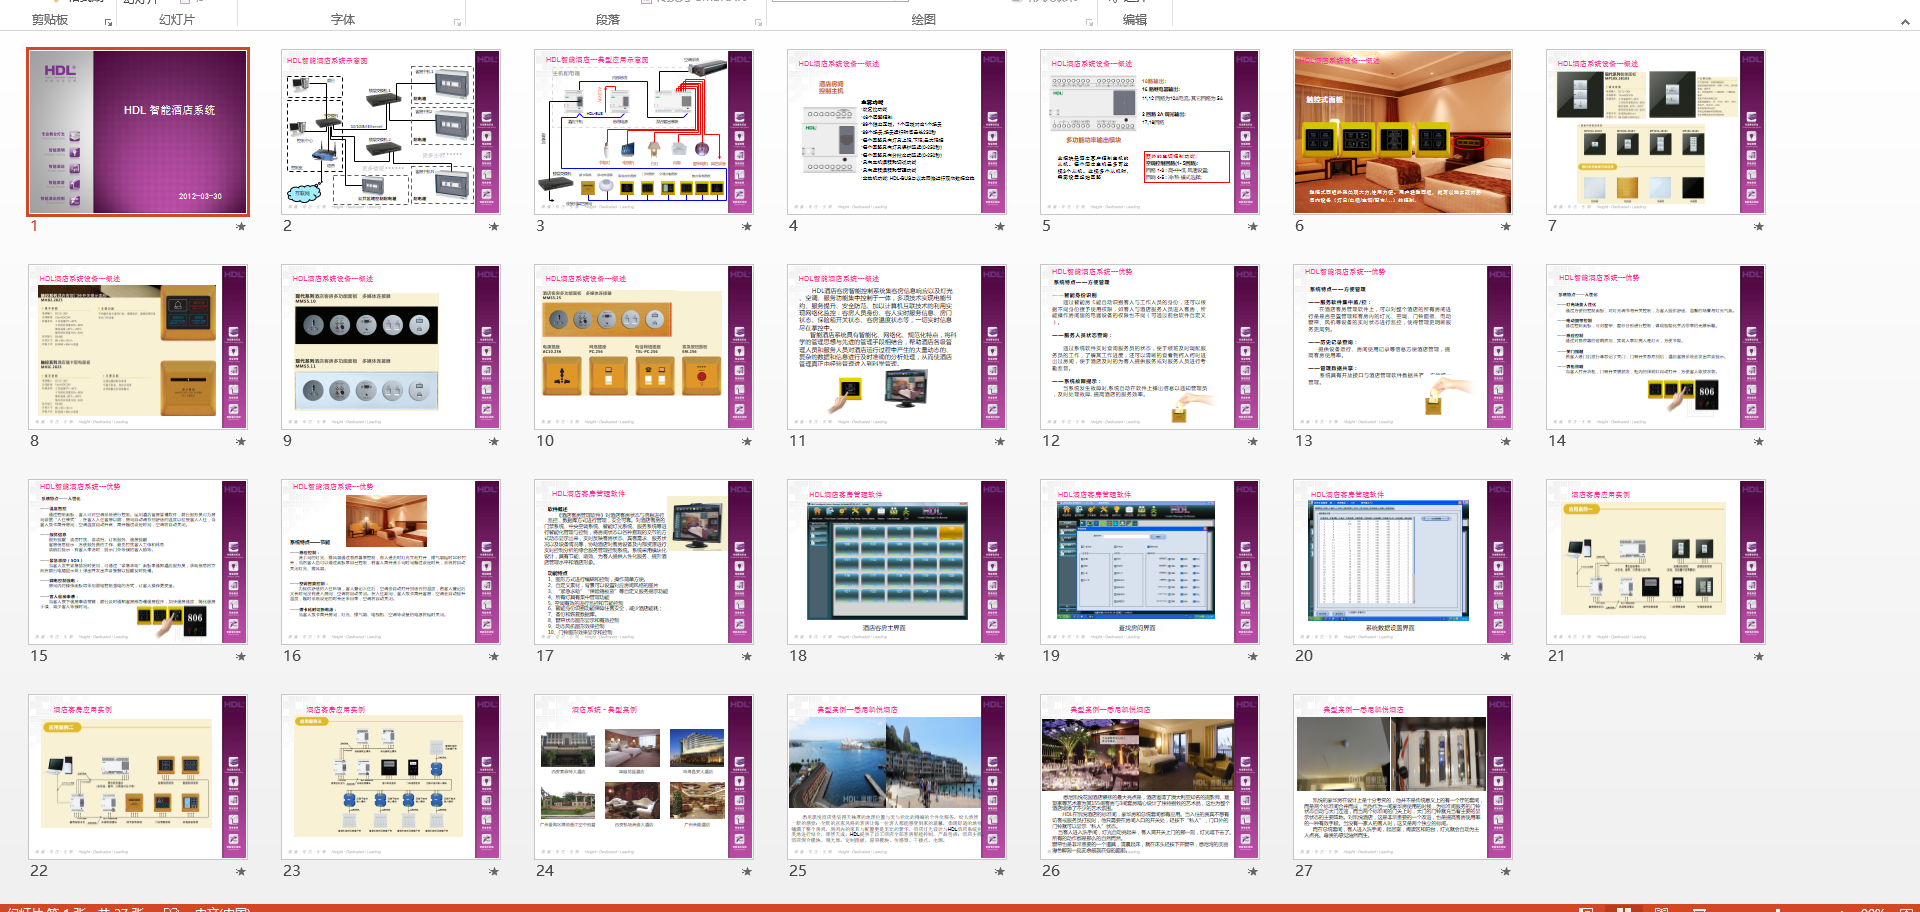Viewport: 1920px width, 912px height.
Task: Click the transition star icon under slide 27
Action: point(1505,872)
